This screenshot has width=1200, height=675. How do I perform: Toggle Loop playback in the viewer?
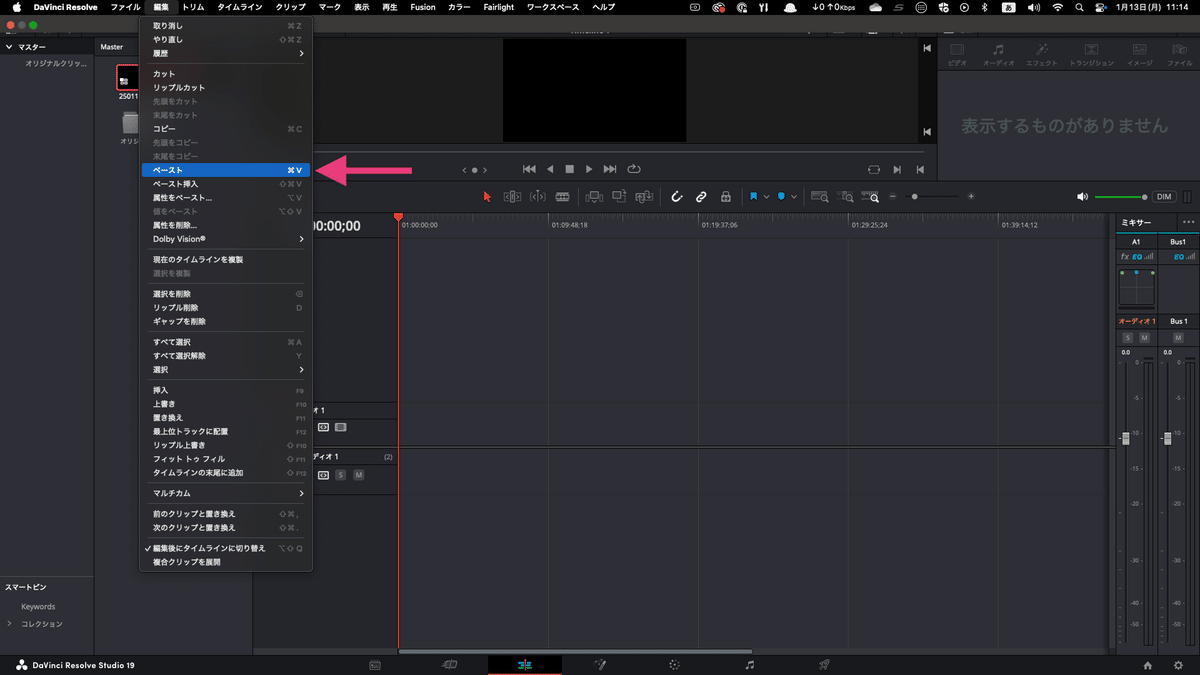pyautogui.click(x=634, y=169)
